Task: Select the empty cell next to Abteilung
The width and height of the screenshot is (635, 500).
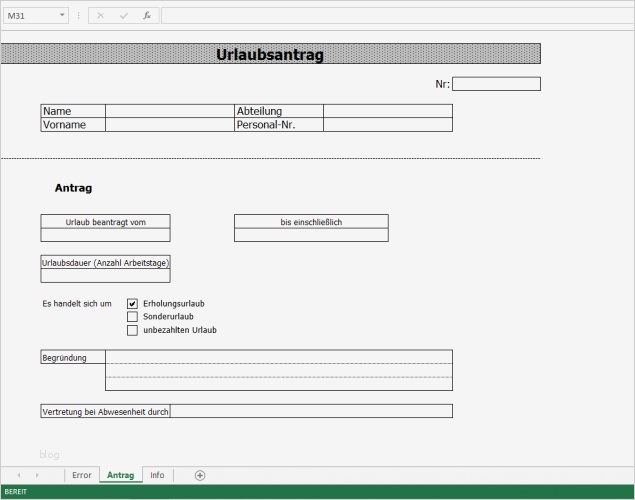Action: [x=388, y=111]
